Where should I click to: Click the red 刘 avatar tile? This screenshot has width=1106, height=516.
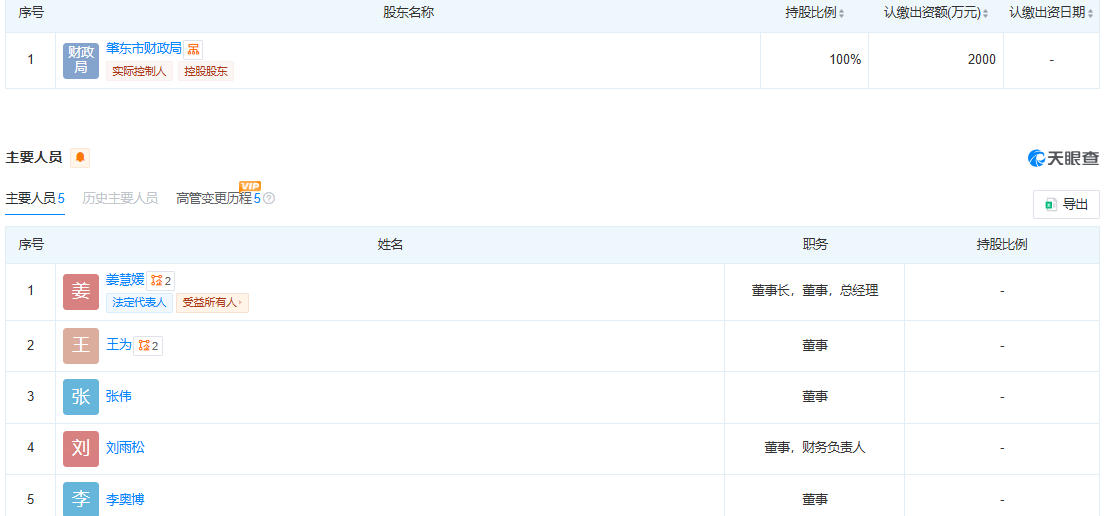coord(81,448)
